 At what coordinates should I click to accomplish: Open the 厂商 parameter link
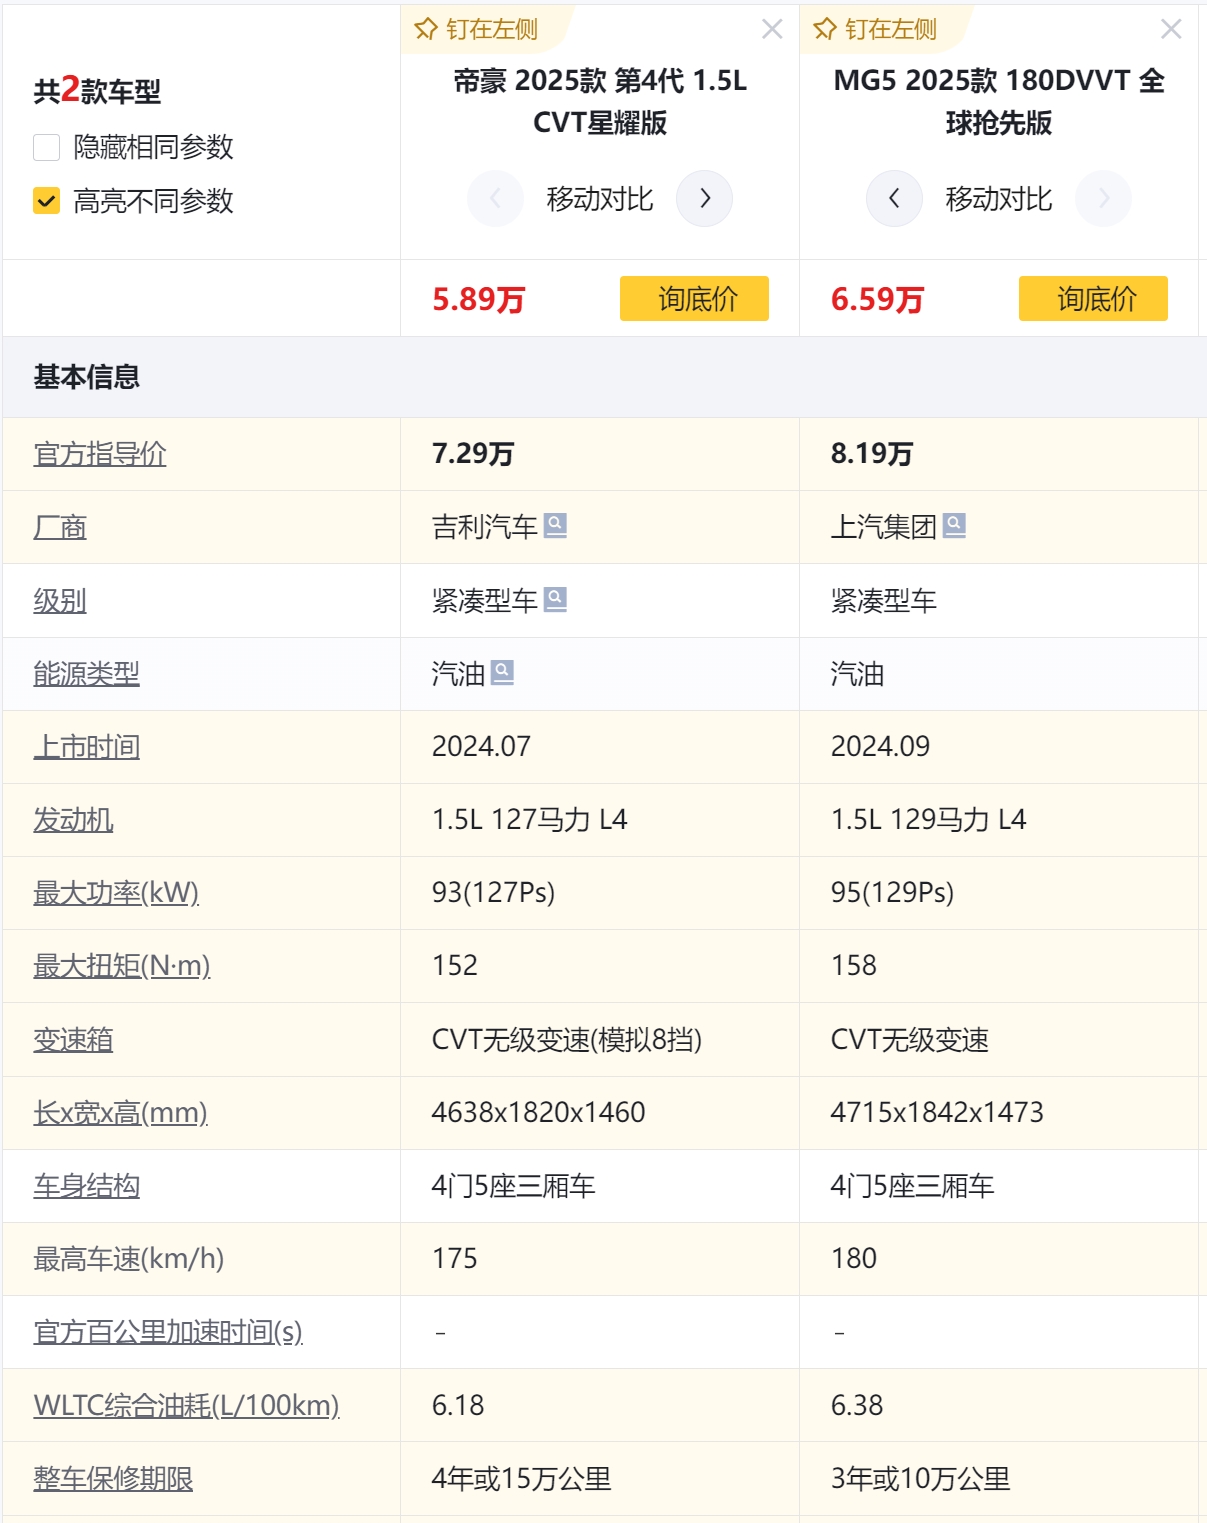60,527
